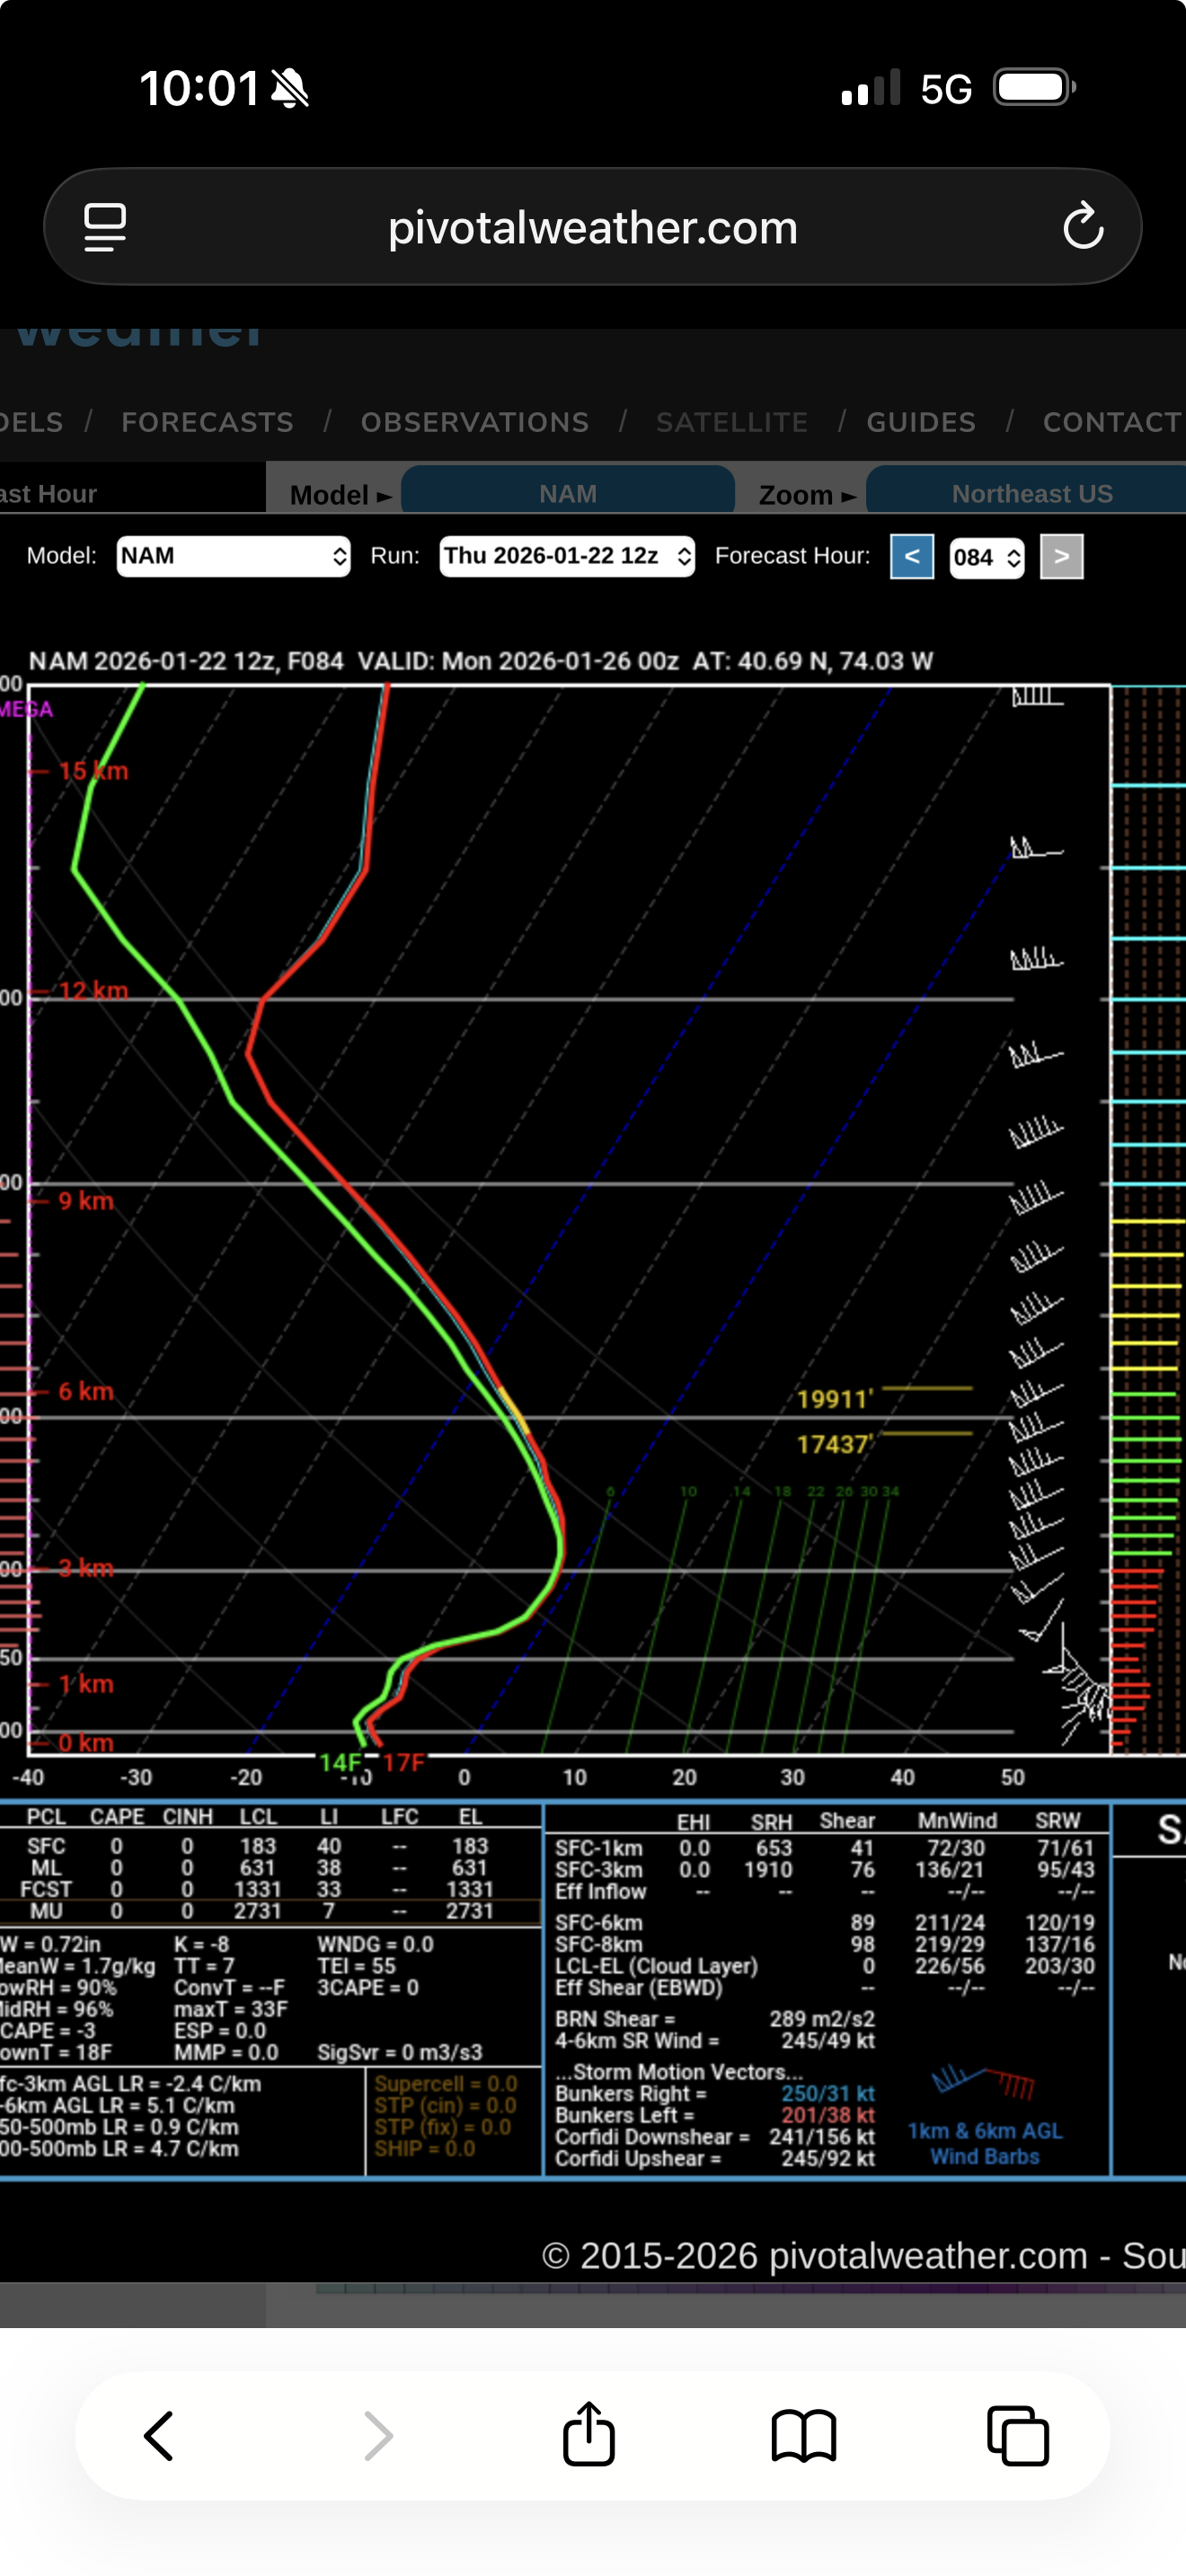Tap the Safari back arrow
This screenshot has width=1186, height=2576.
click(x=160, y=2435)
